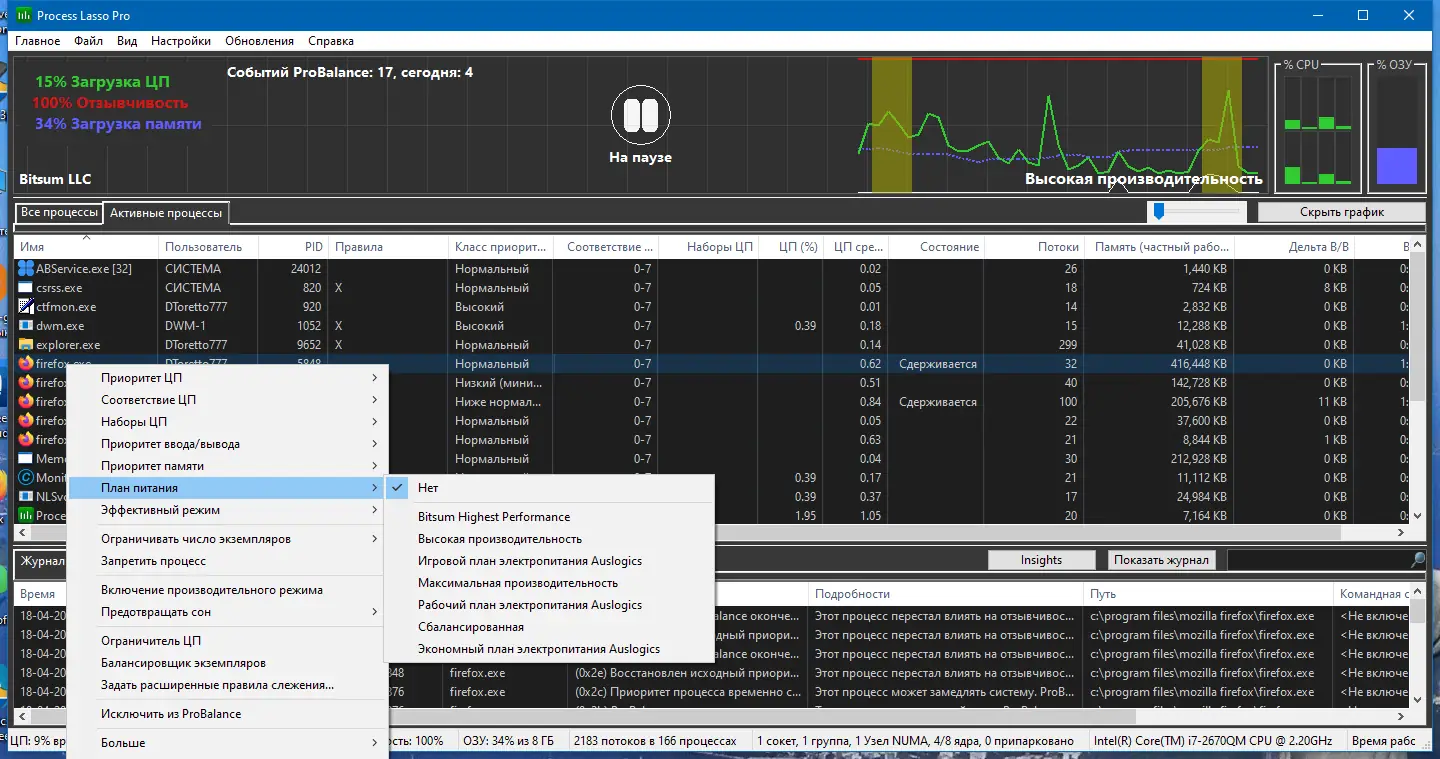The width and height of the screenshot is (1440, 759).
Task: Open the Настройки menu
Action: 181,41
